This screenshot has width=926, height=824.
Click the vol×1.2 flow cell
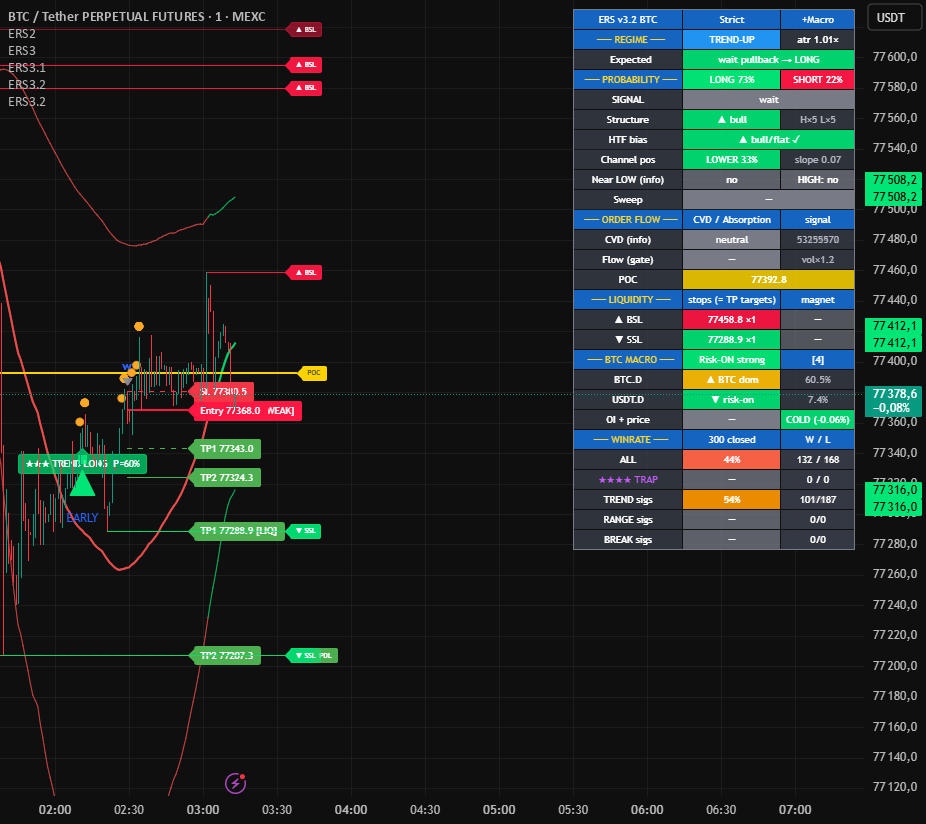(818, 260)
